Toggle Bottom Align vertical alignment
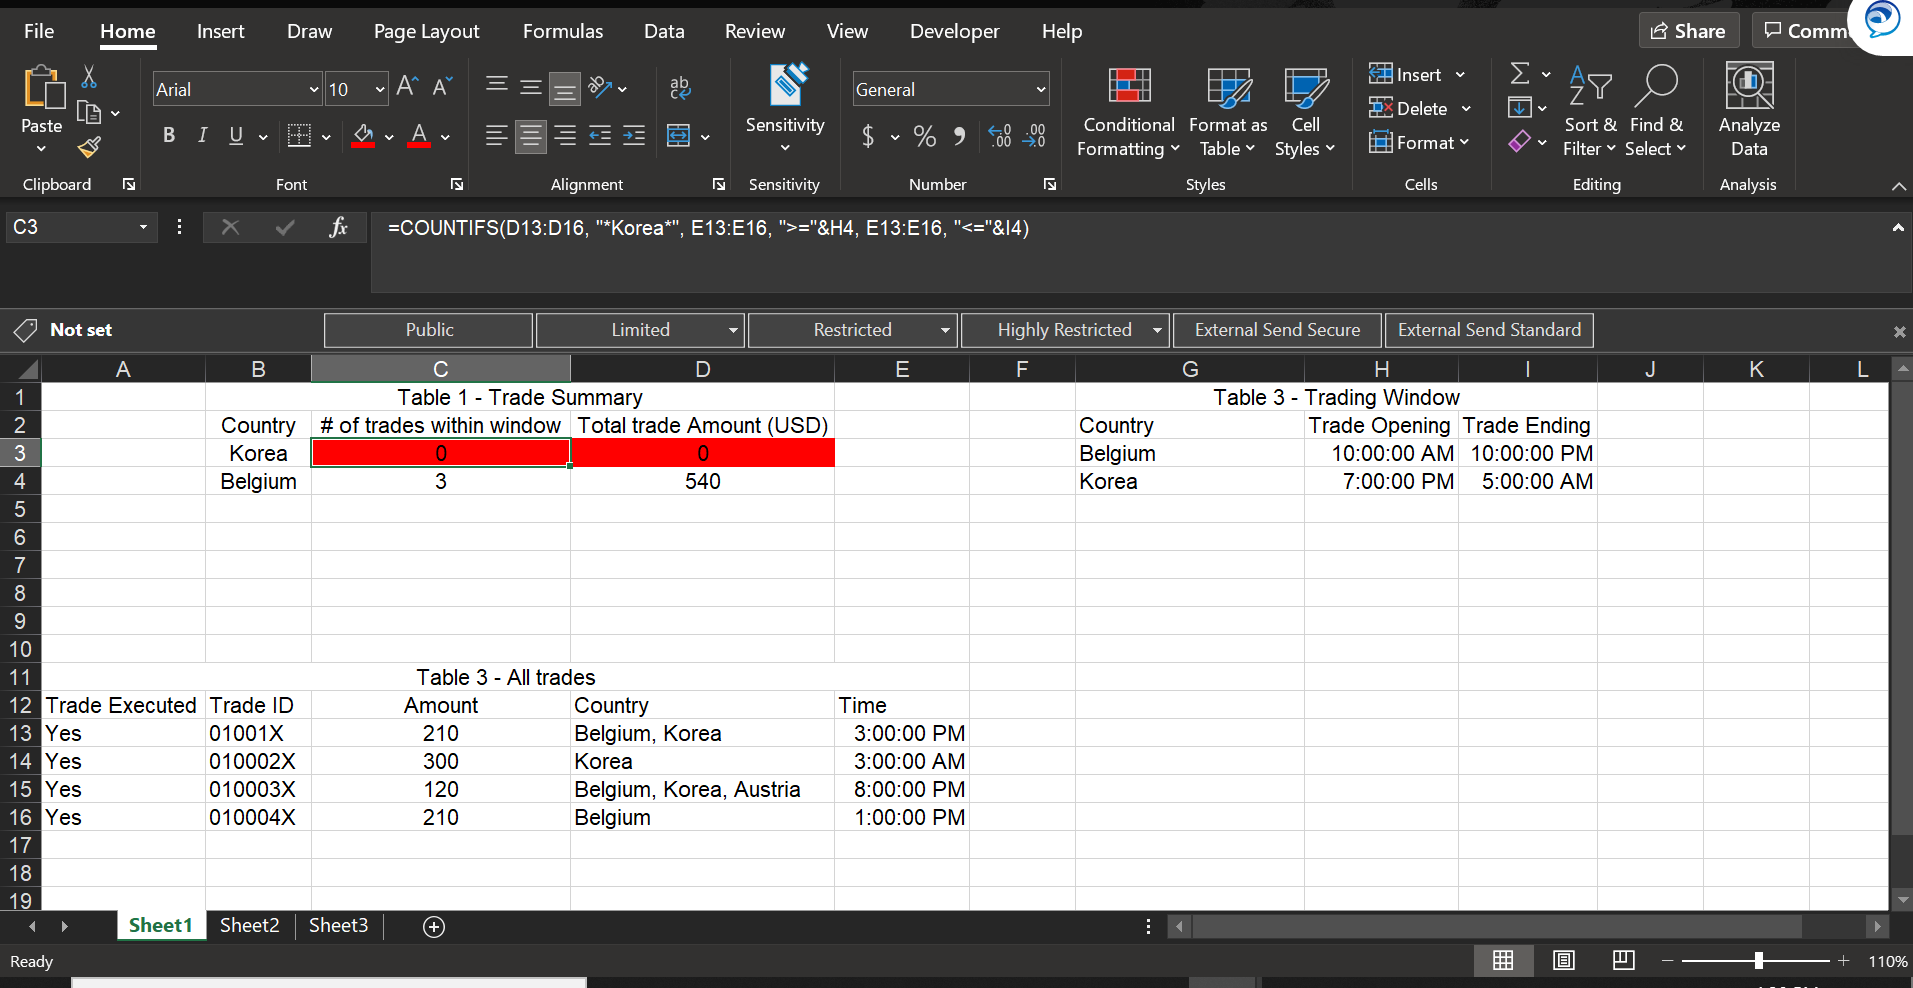 [565, 88]
